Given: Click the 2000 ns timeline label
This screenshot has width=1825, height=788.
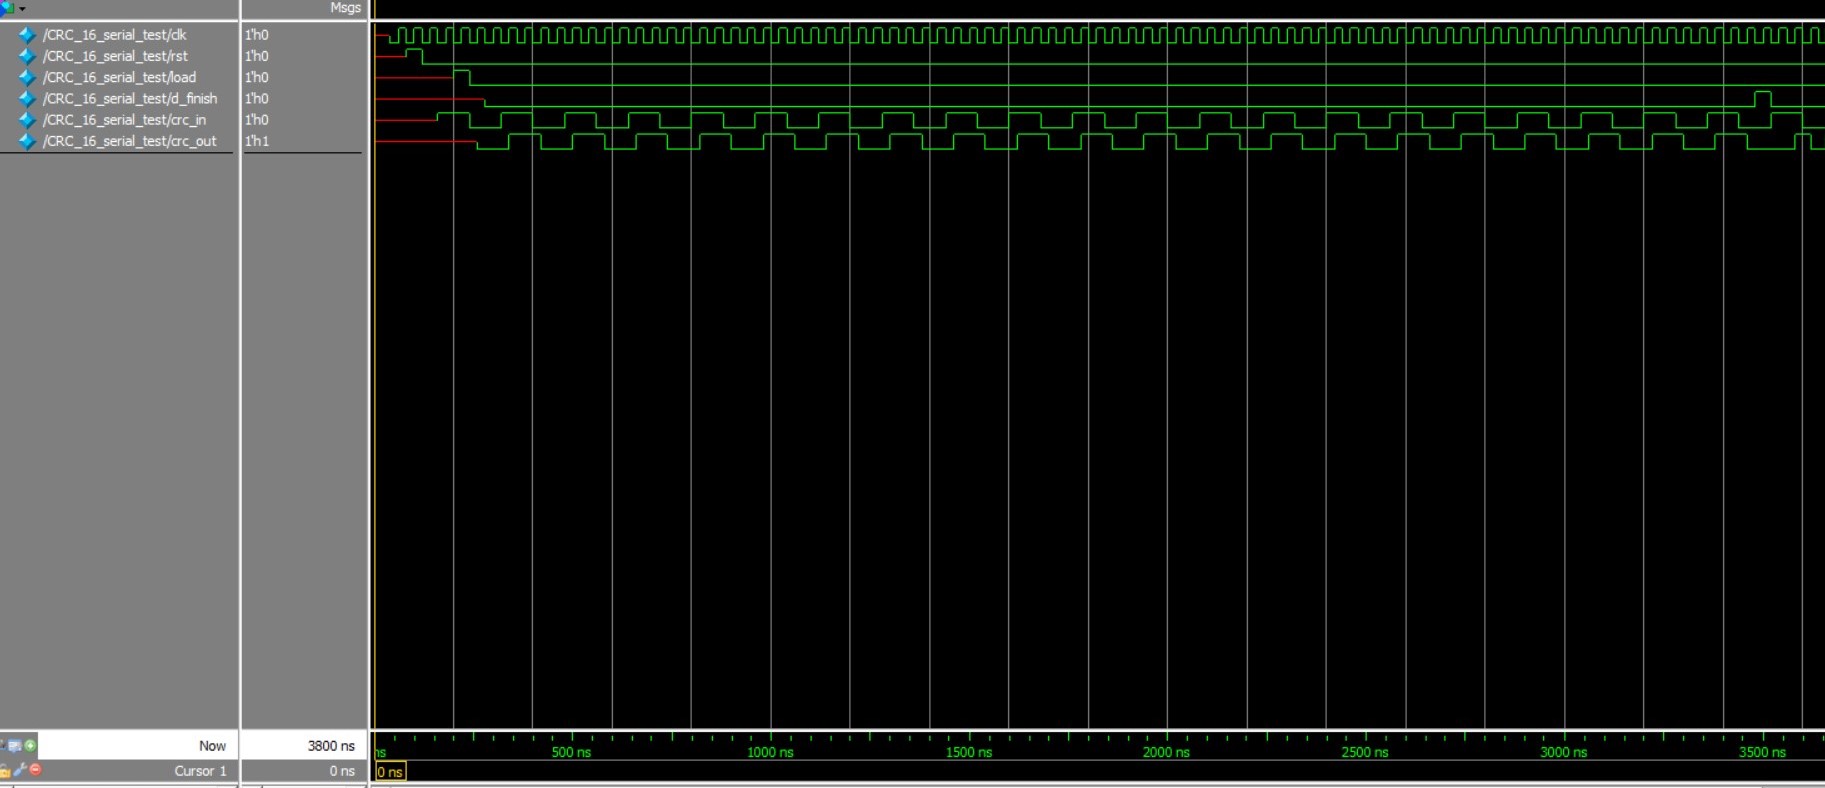Looking at the screenshot, I should coord(1166,752).
